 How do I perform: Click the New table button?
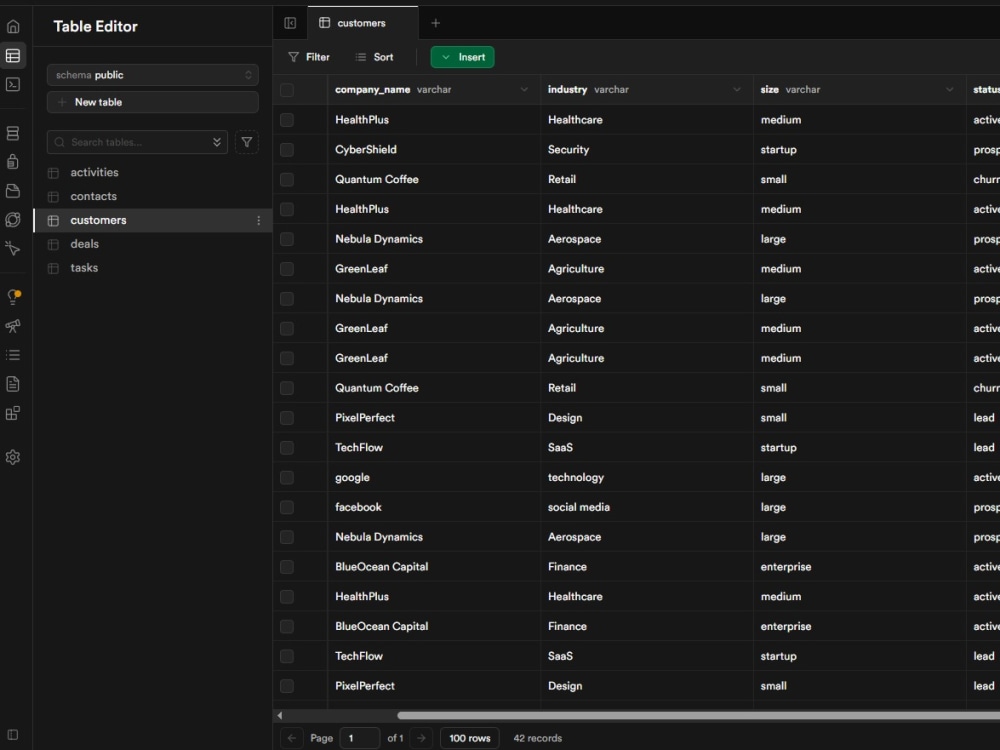click(x=152, y=102)
